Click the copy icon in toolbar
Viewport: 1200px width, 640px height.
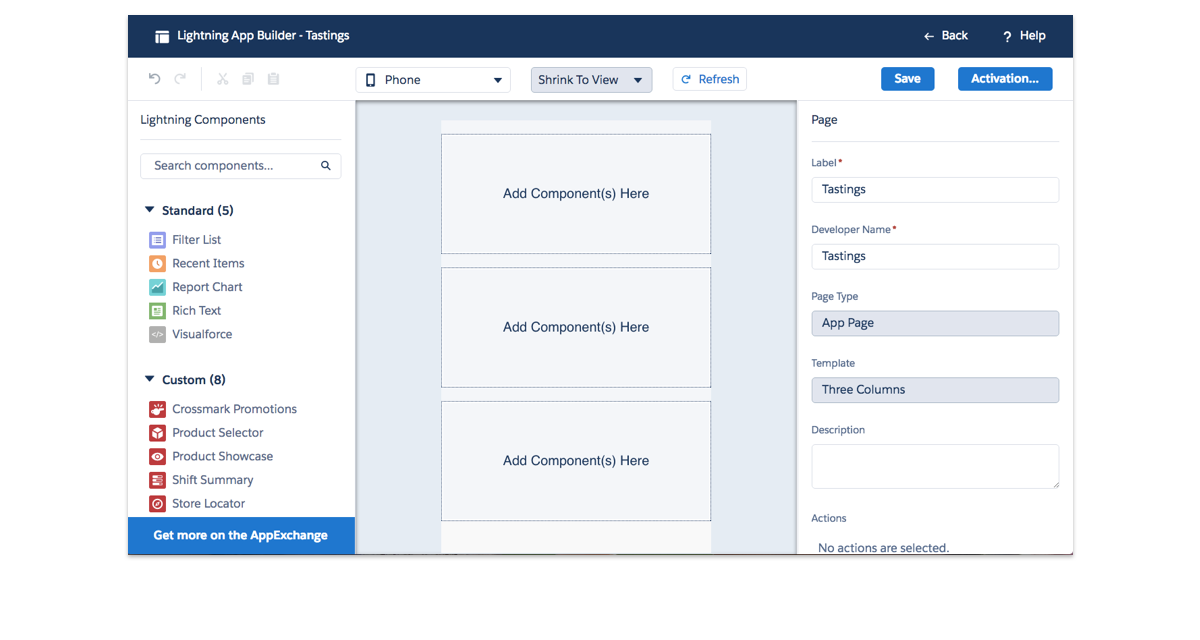pos(248,79)
